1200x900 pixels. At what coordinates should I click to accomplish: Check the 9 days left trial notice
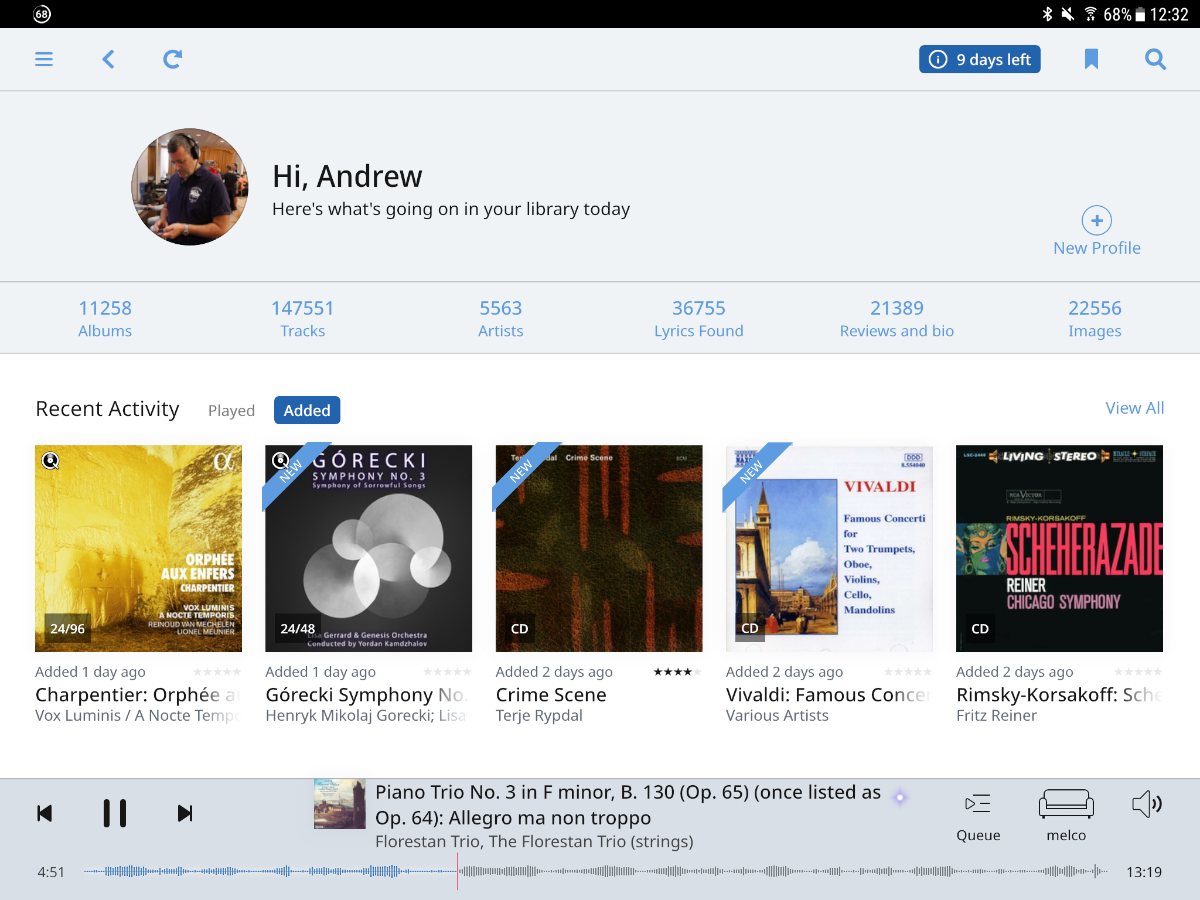(x=979, y=59)
